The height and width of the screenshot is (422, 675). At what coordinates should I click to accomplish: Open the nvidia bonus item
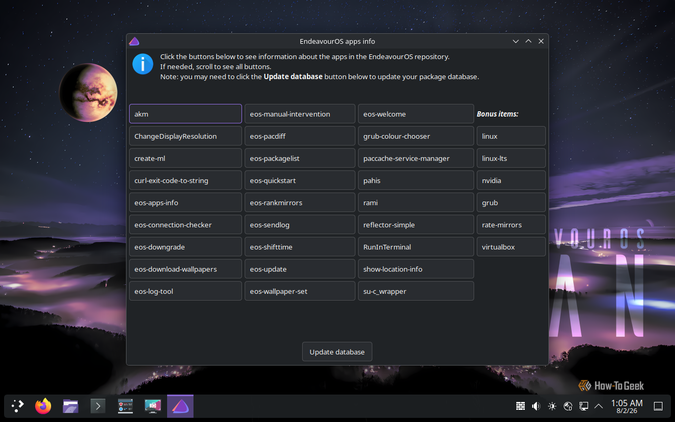tap(511, 180)
